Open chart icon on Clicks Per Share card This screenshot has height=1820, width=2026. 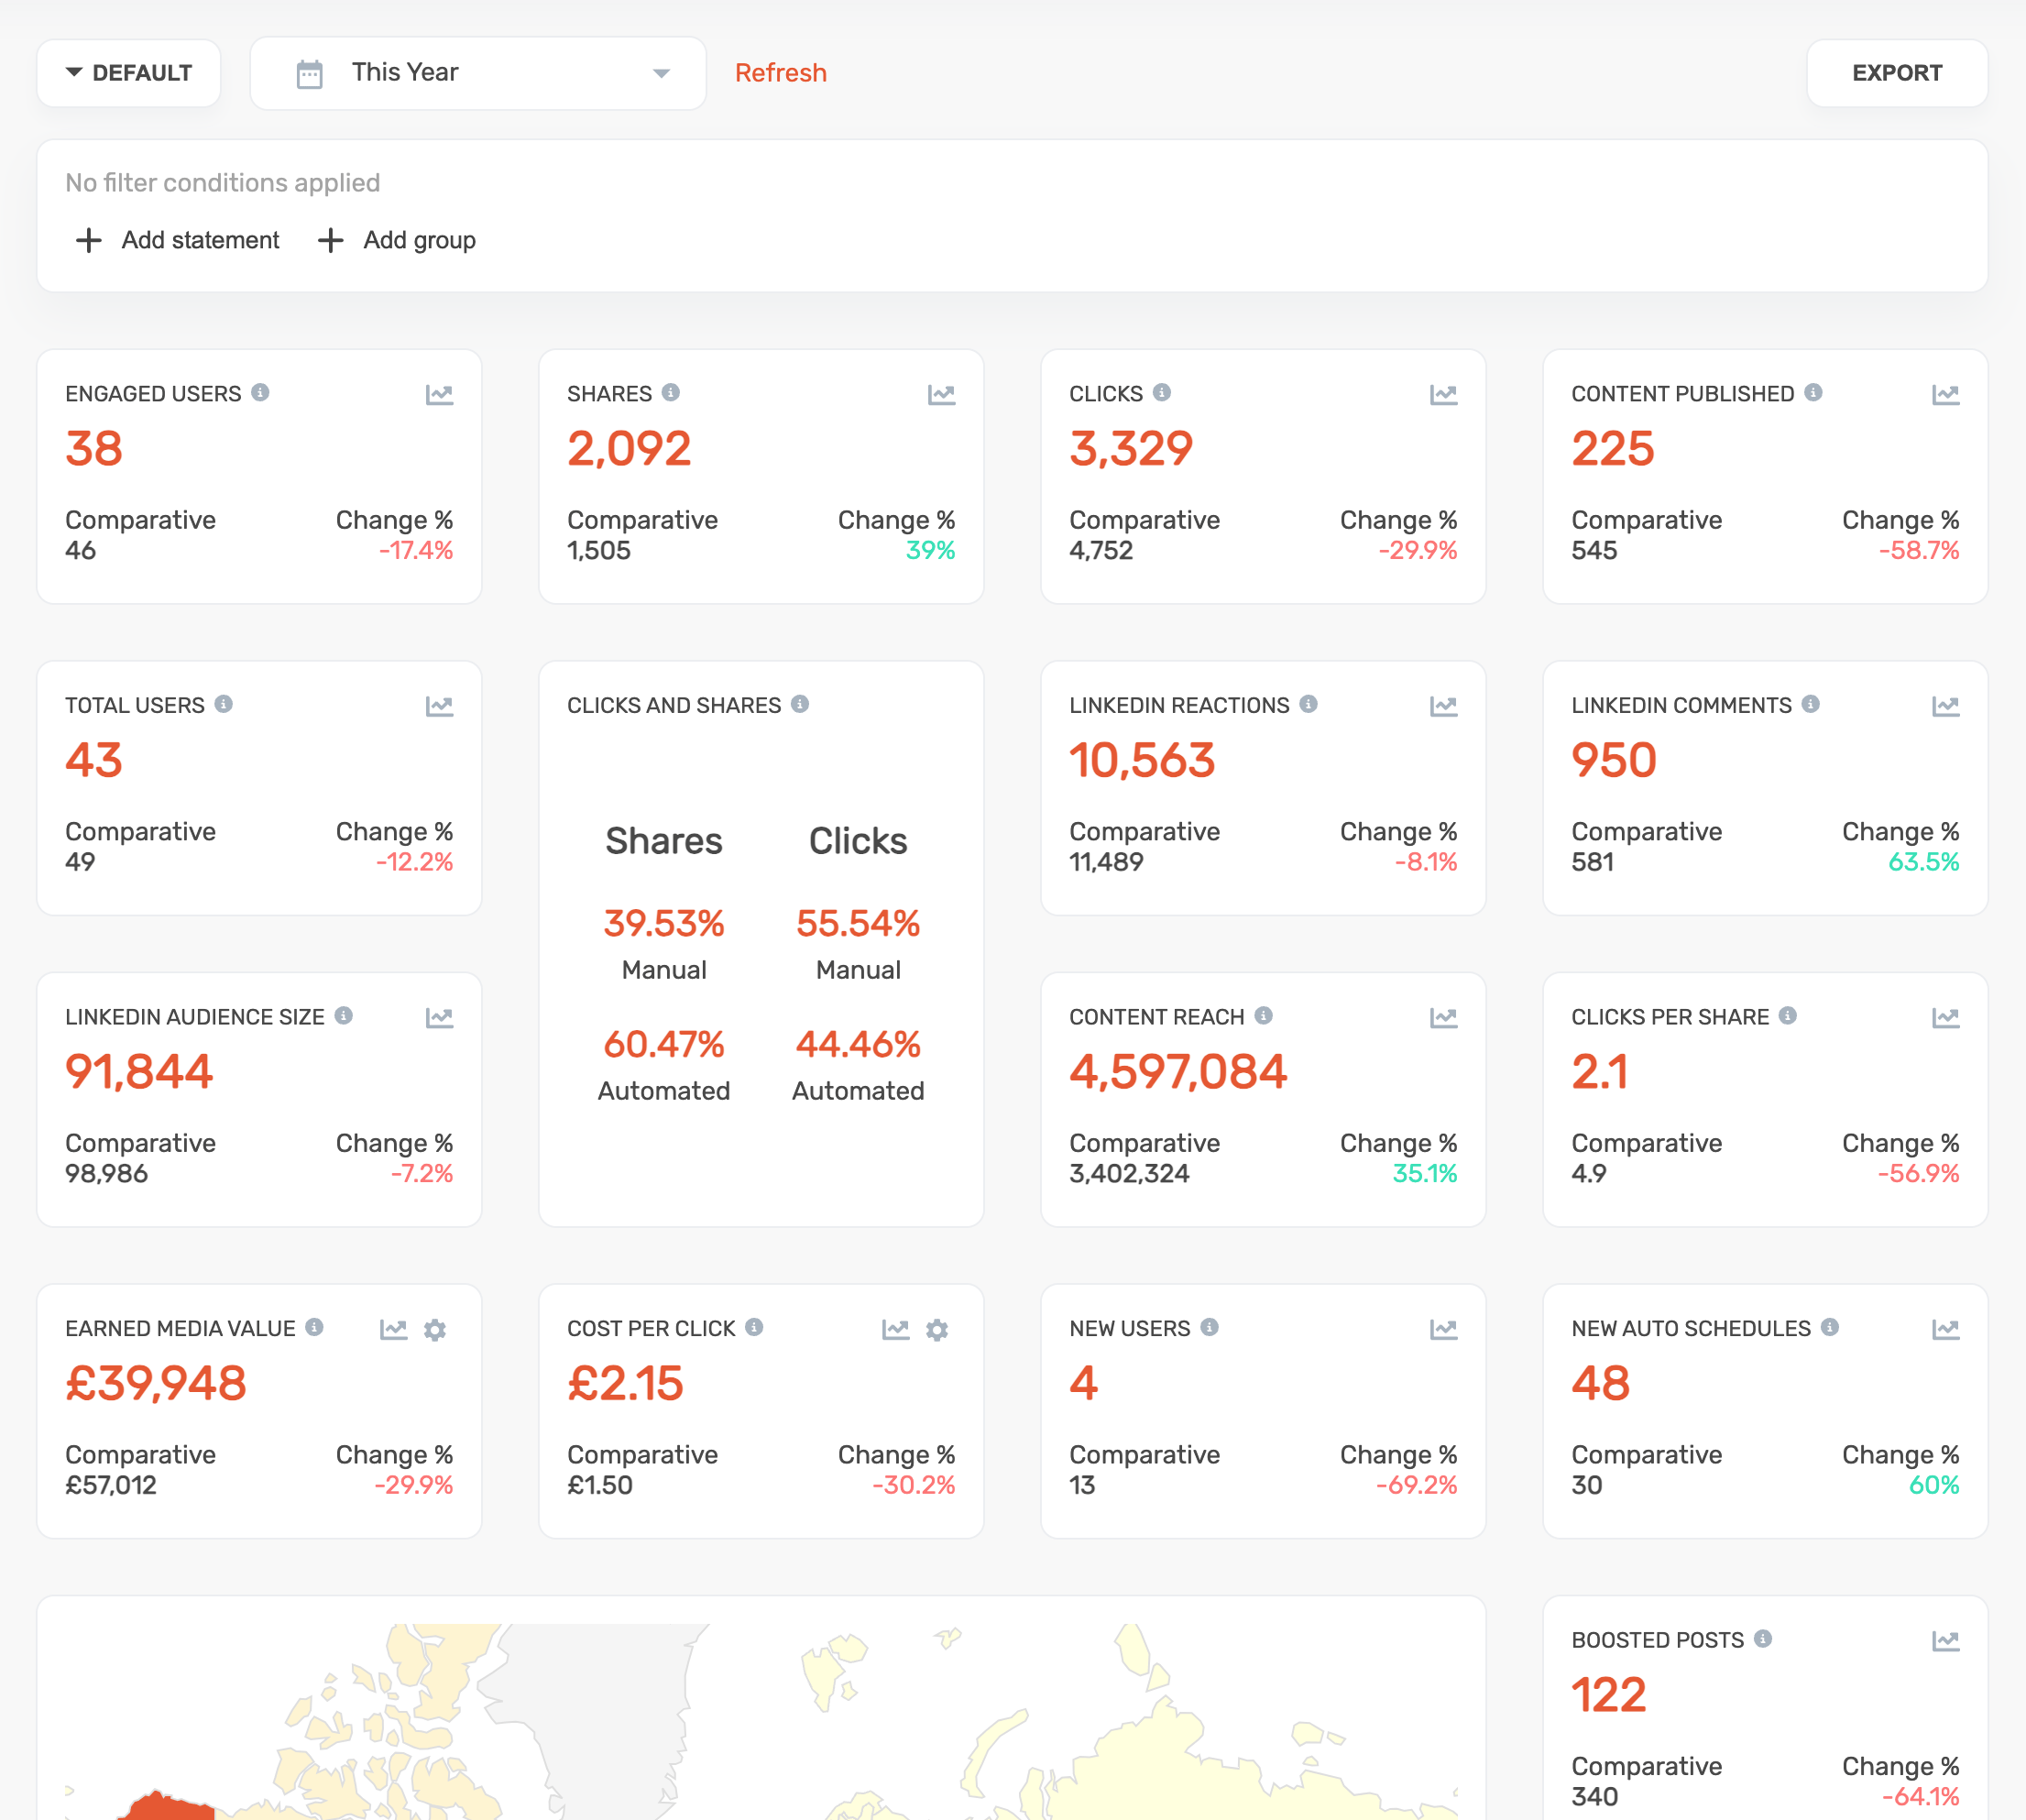(x=1945, y=1018)
